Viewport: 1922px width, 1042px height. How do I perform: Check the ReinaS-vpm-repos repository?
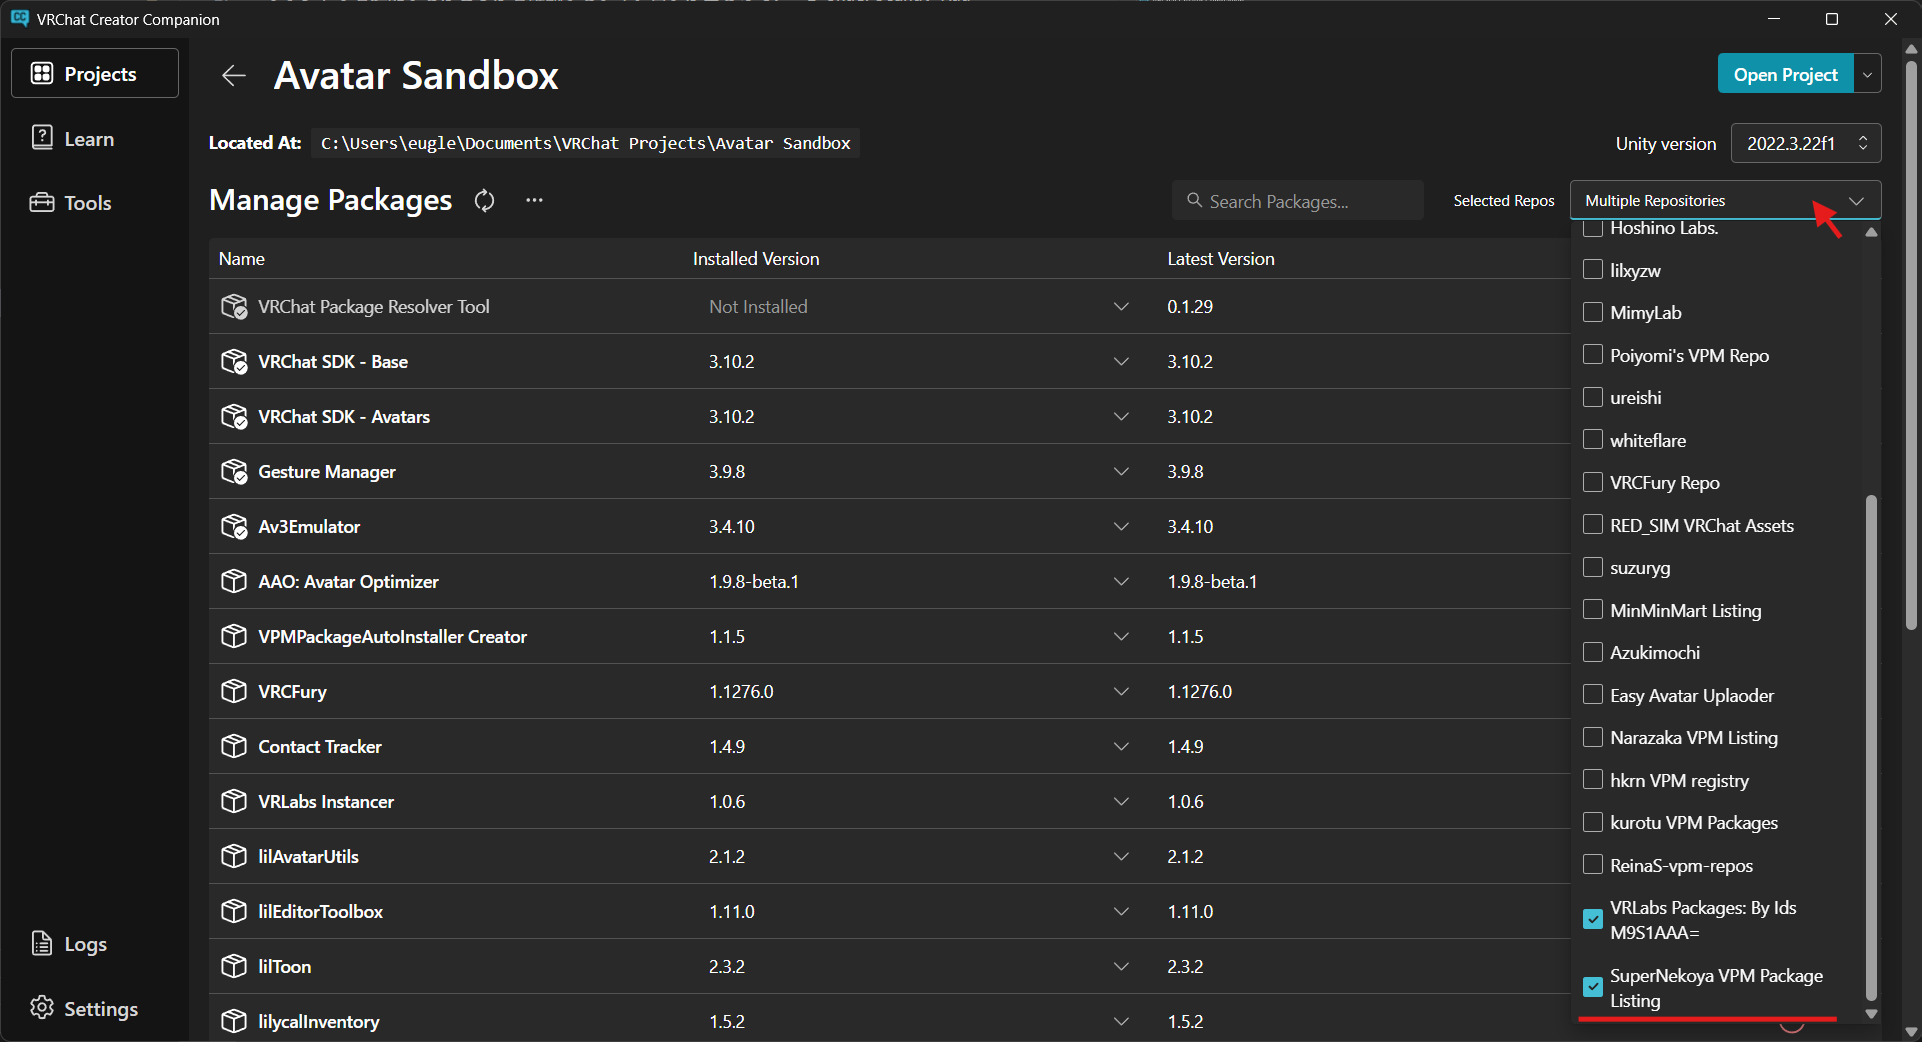(1593, 865)
